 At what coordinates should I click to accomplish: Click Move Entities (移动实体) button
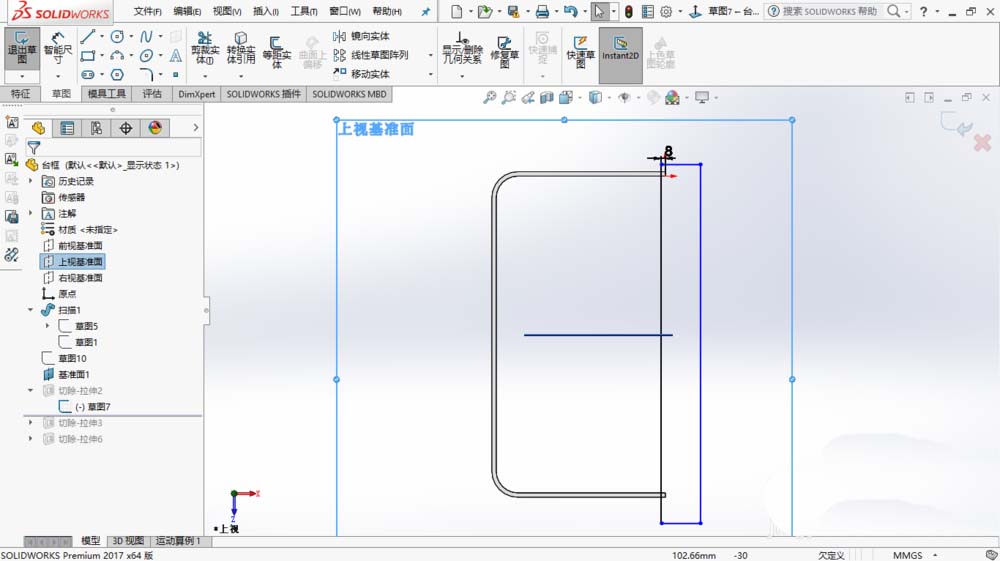(x=361, y=75)
